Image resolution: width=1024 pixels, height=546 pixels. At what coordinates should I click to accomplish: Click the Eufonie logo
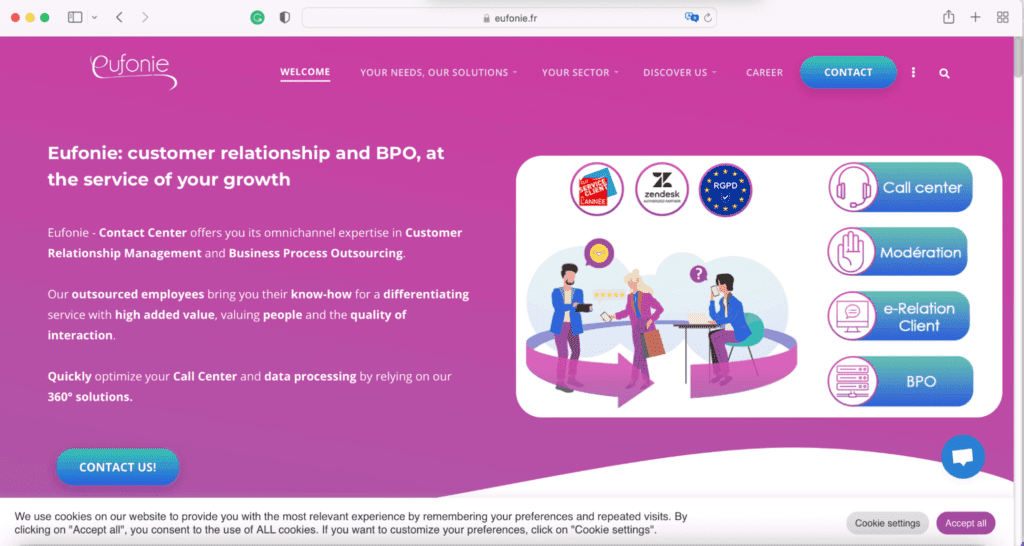pyautogui.click(x=134, y=70)
